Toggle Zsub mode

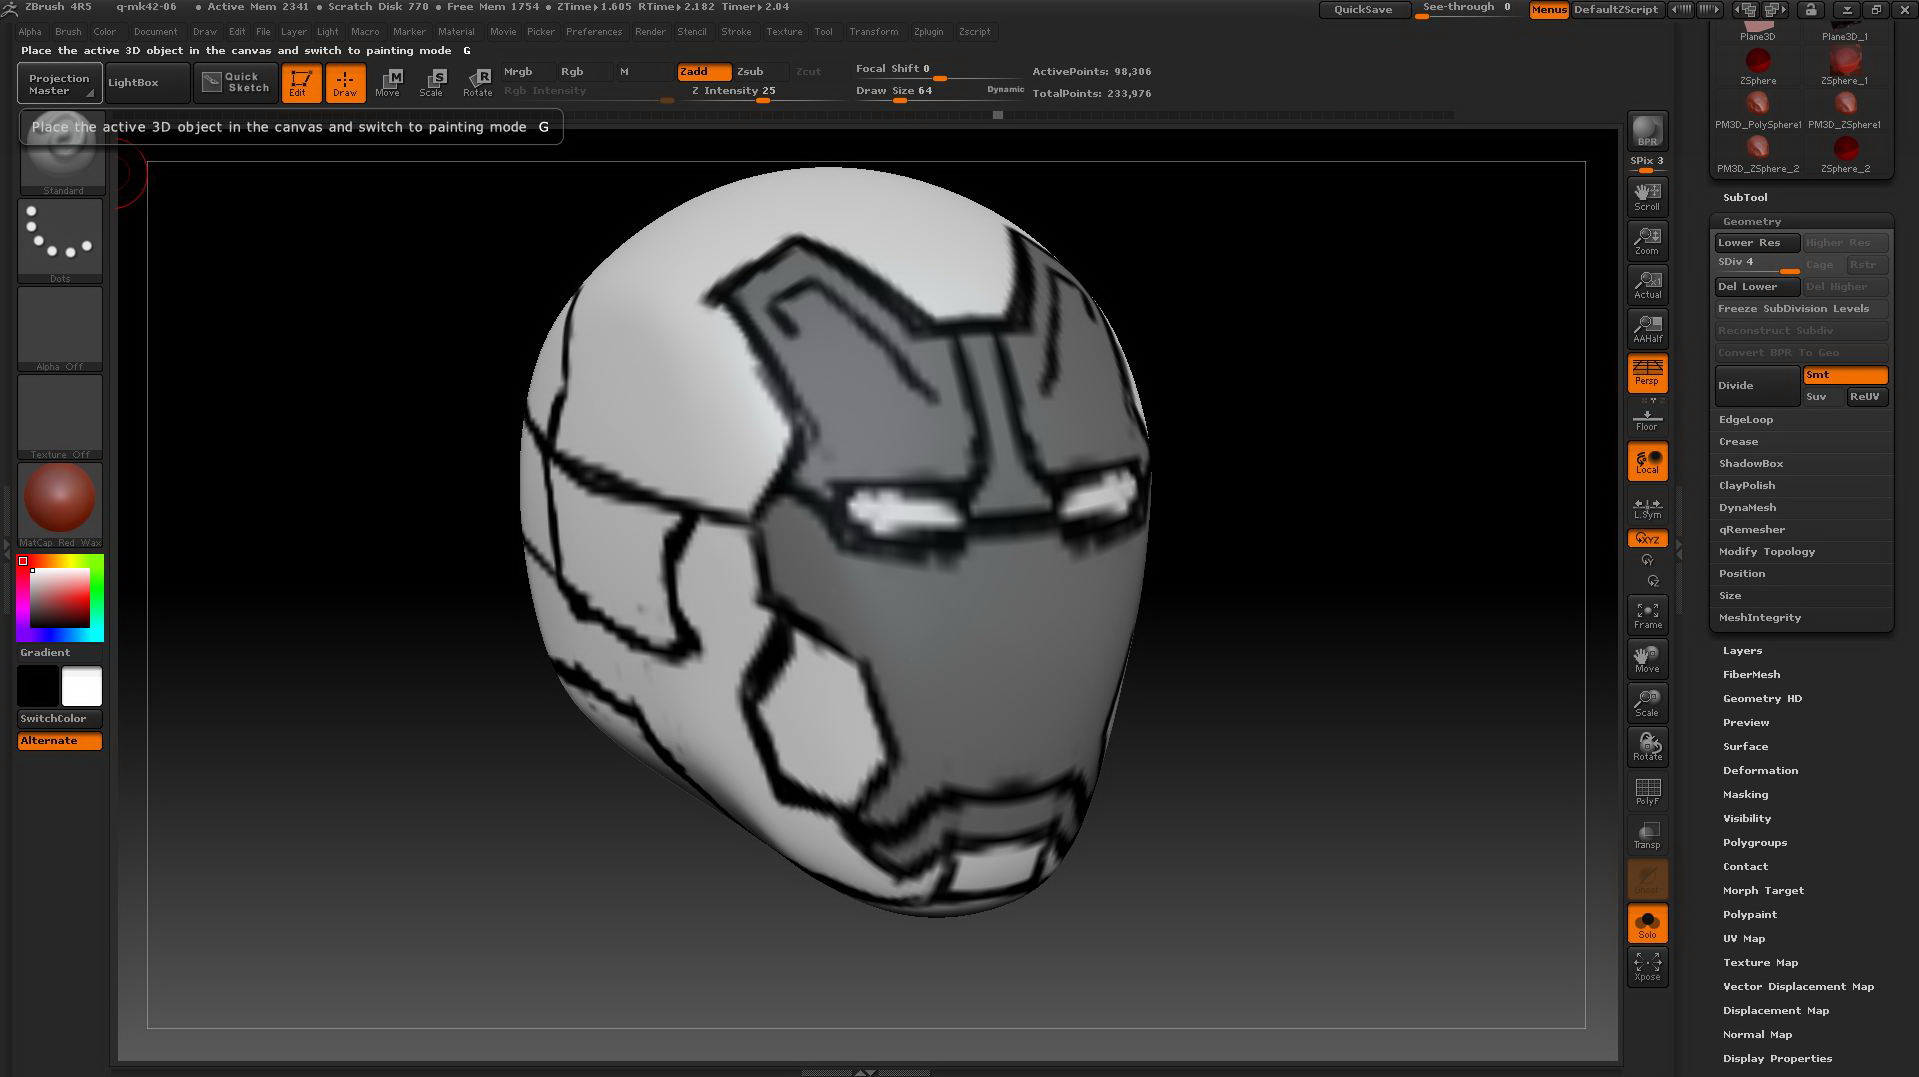(x=761, y=71)
